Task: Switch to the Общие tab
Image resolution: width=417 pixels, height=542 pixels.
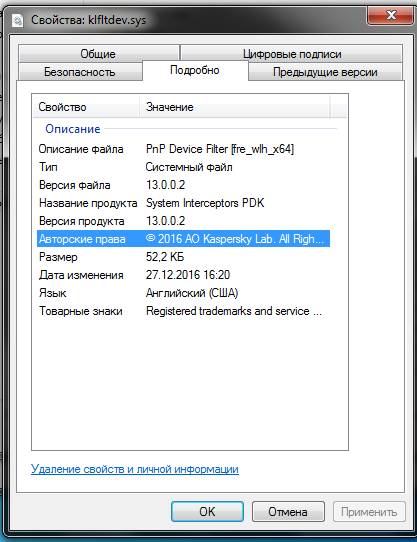Action: click(x=98, y=54)
